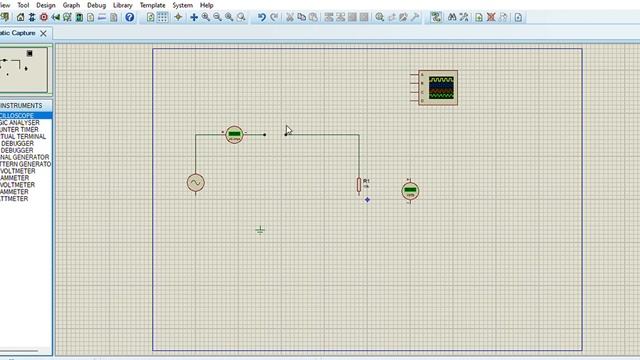Open Search and Tag binoculars icon
Screen dimensions: 640x360
(x=452, y=17)
